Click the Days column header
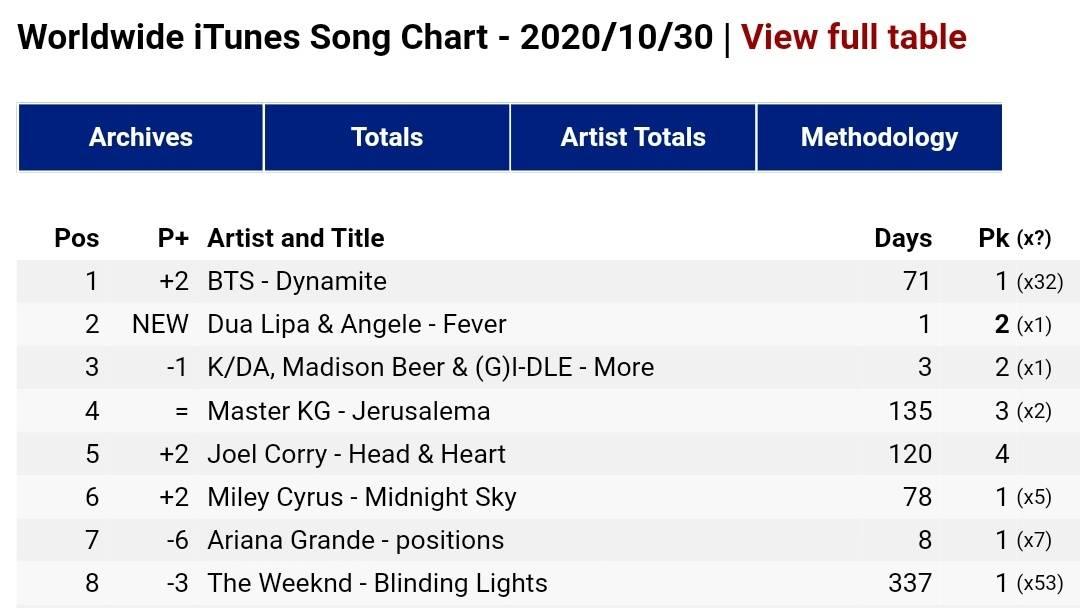Image resolution: width=1080 pixels, height=608 pixels. (903, 238)
